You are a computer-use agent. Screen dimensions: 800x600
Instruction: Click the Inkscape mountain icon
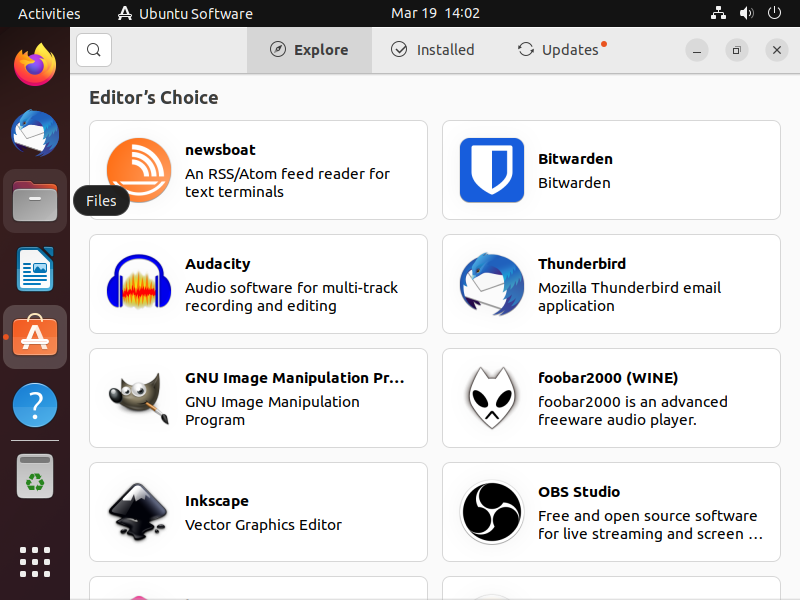[x=139, y=512]
